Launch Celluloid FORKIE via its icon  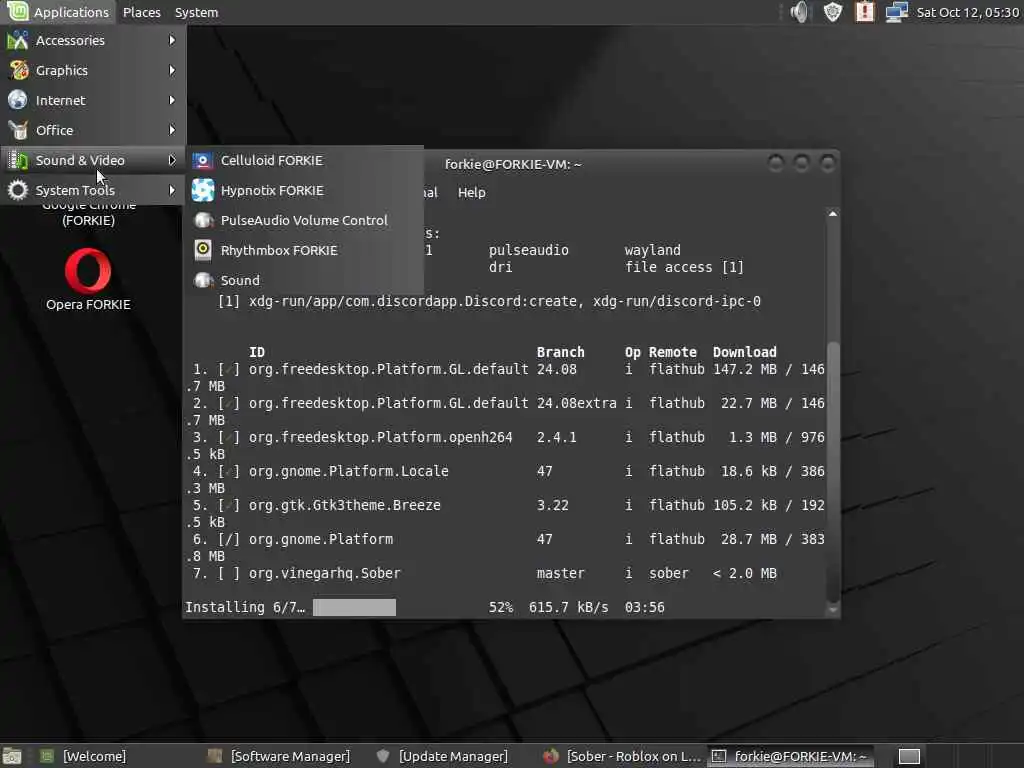[x=203, y=160]
